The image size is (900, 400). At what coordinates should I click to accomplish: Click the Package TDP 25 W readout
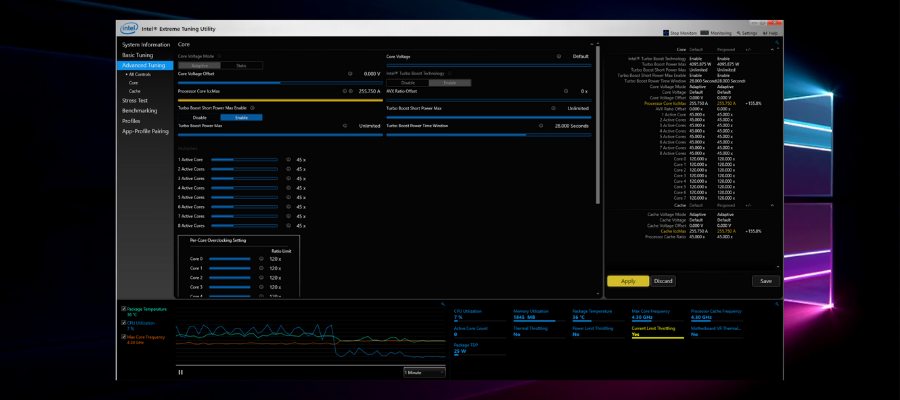point(480,348)
